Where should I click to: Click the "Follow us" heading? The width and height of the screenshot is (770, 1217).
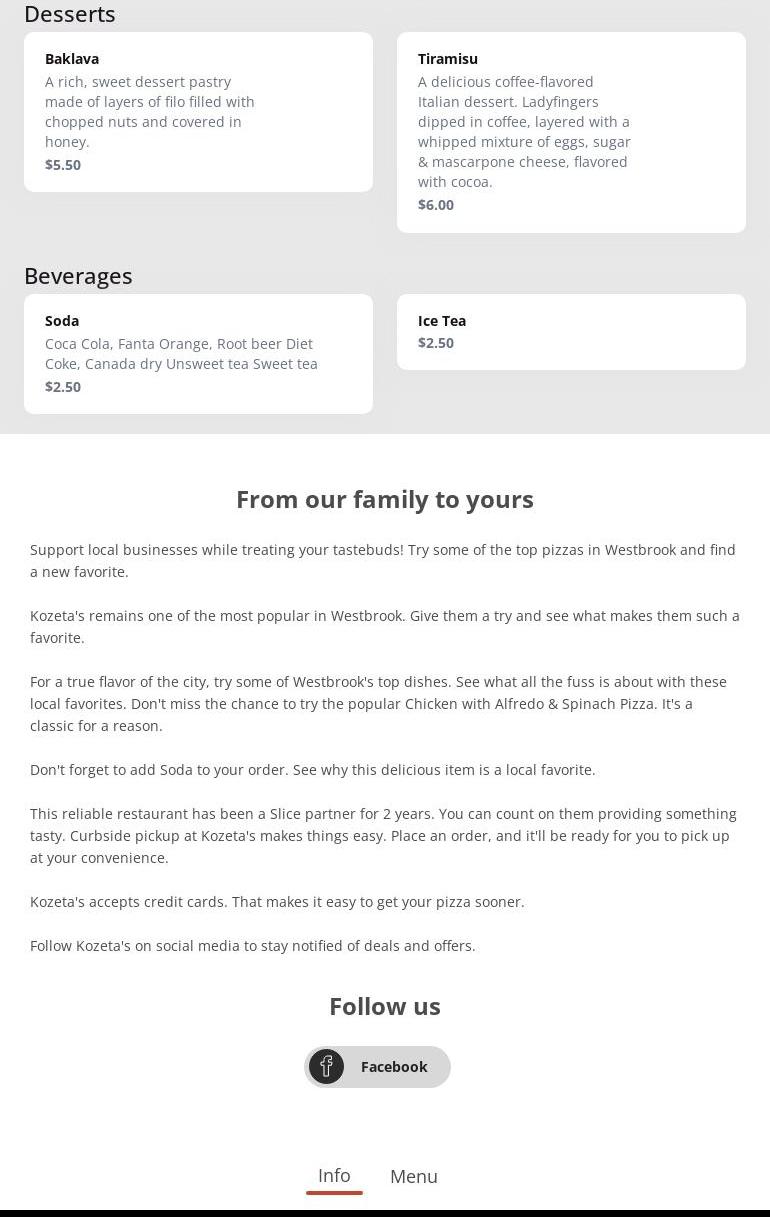point(385,1006)
